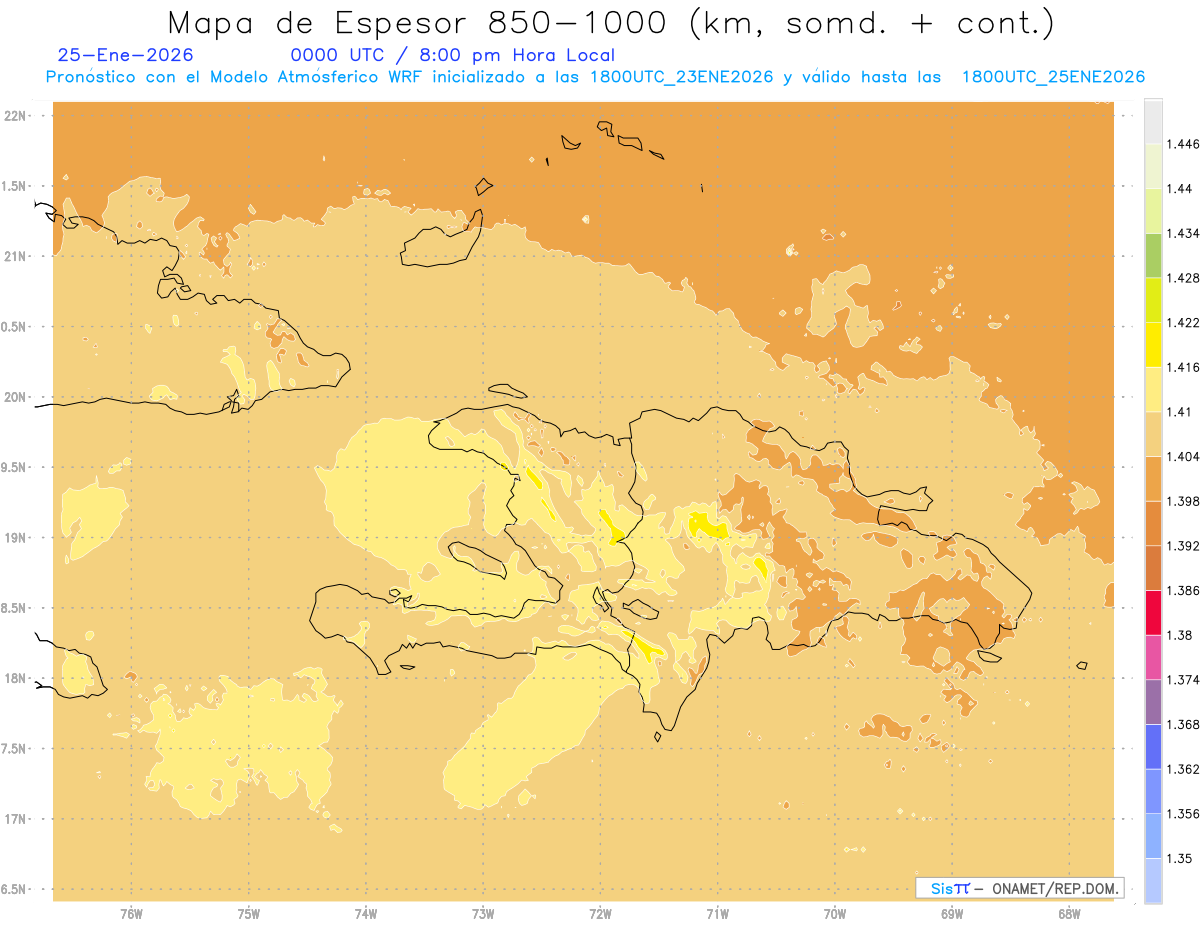Click the 1.41 legend value

coord(1178,412)
